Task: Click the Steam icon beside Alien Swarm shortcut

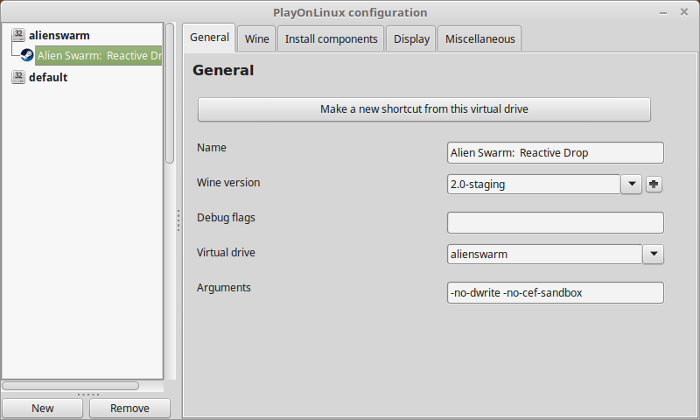Action: click(27, 55)
